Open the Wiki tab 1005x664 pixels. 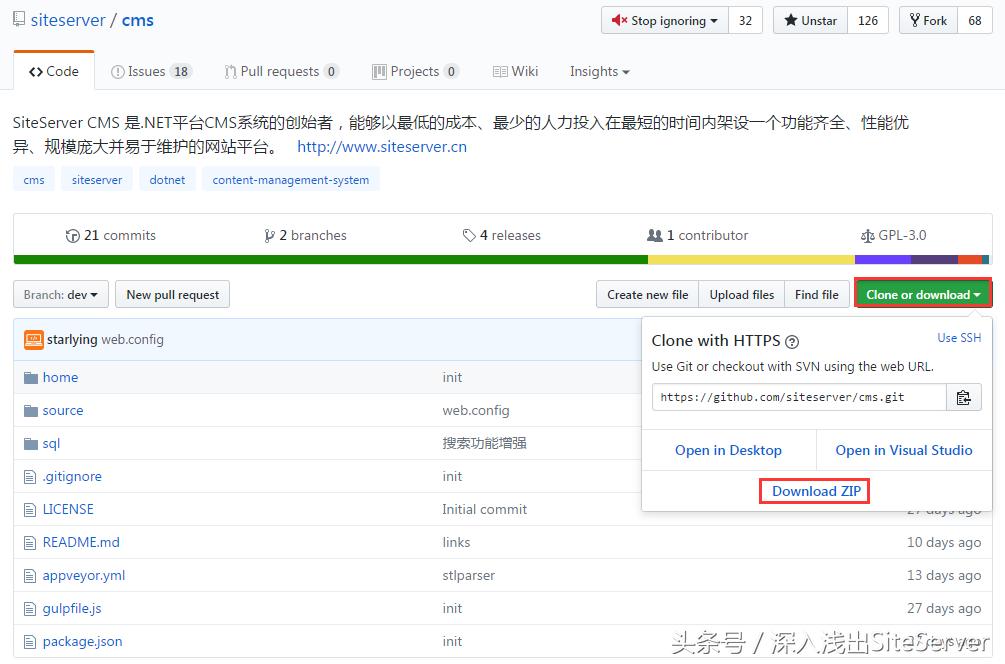(x=516, y=71)
